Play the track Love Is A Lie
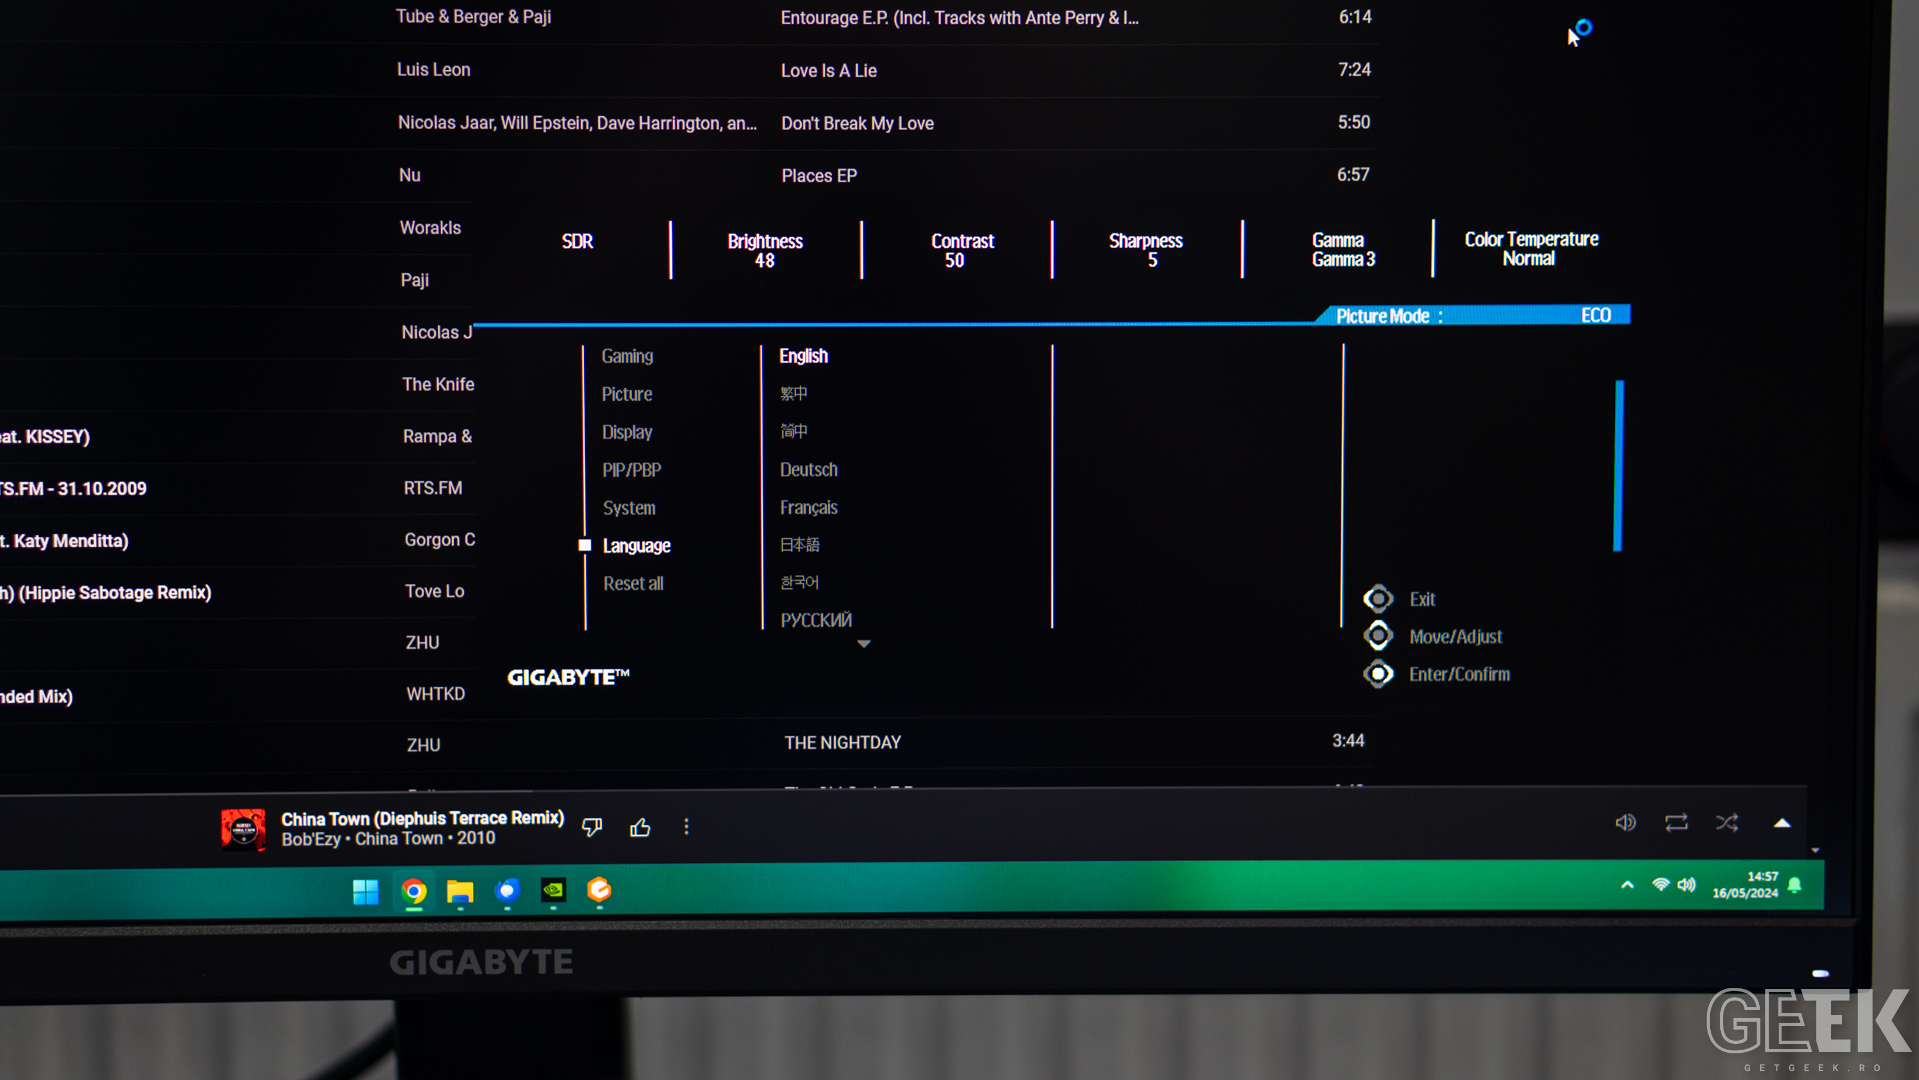Viewport: 1919px width, 1080px height. point(829,71)
